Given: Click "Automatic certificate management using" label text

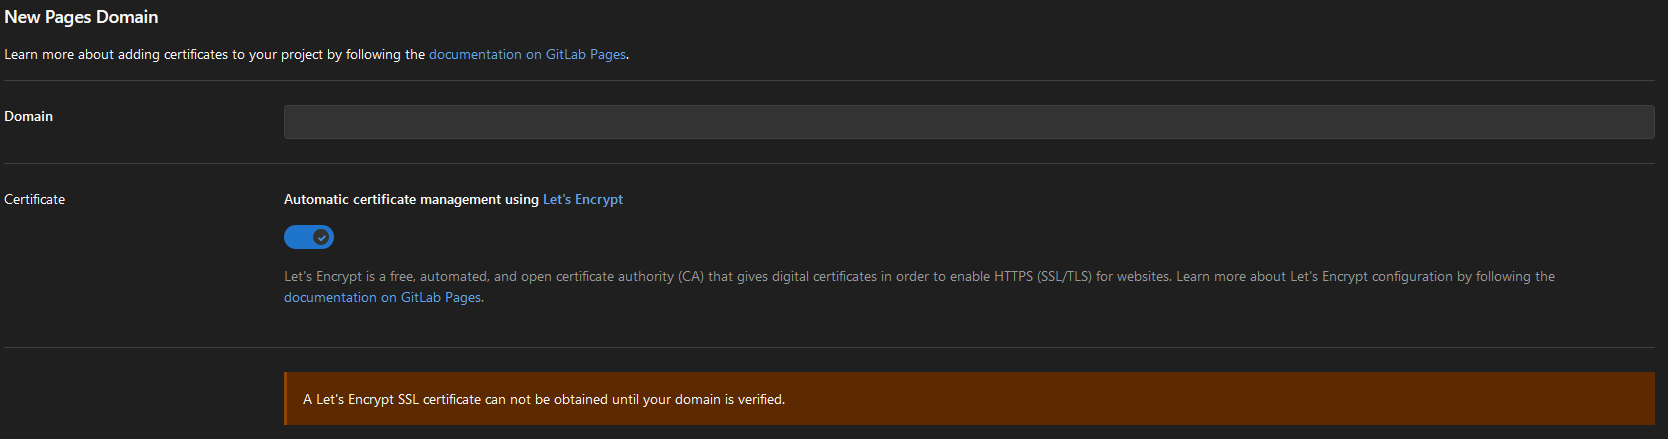Looking at the screenshot, I should [x=411, y=199].
